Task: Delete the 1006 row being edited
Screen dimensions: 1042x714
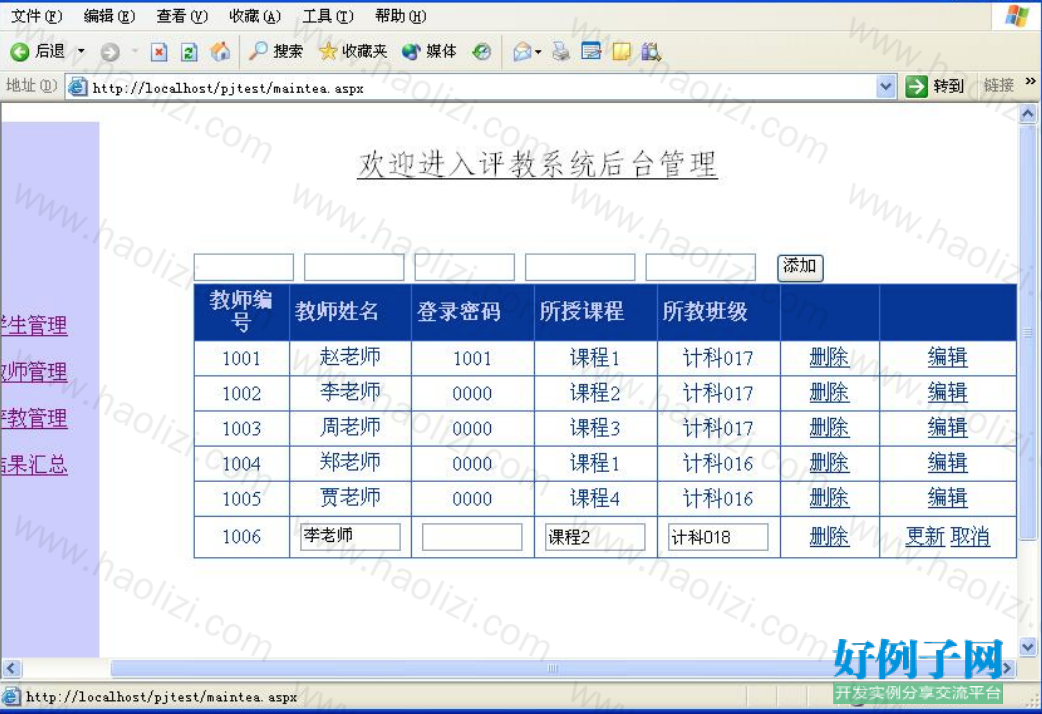Action: coord(829,536)
